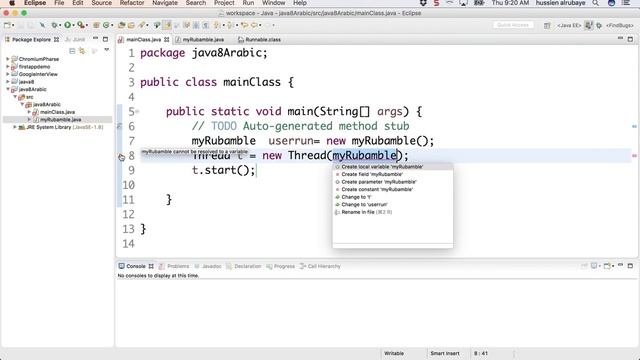Open the File menu

coord(59,3)
